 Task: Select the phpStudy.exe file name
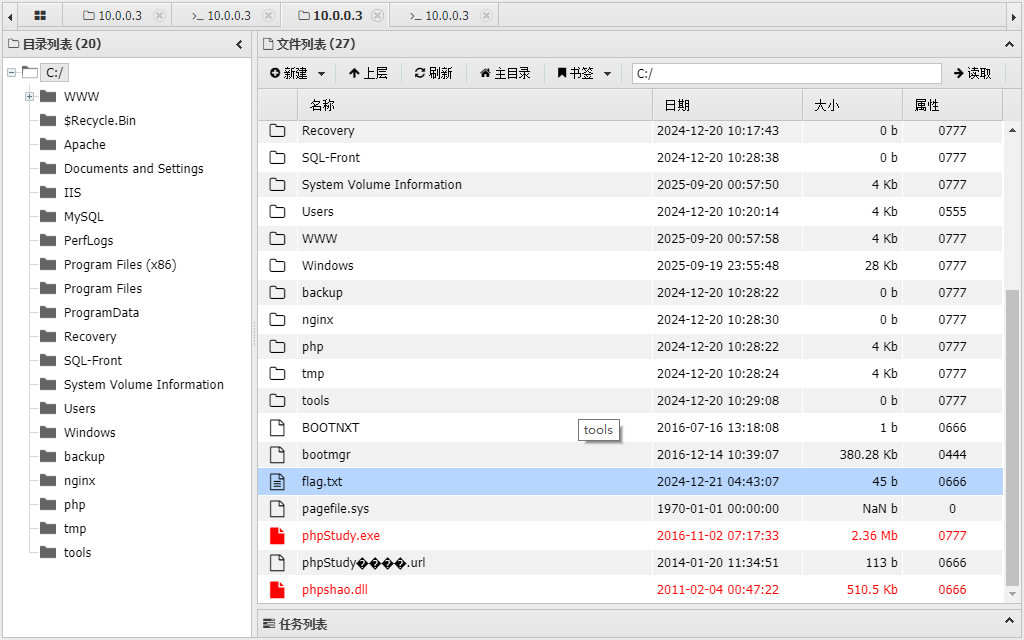(341, 536)
